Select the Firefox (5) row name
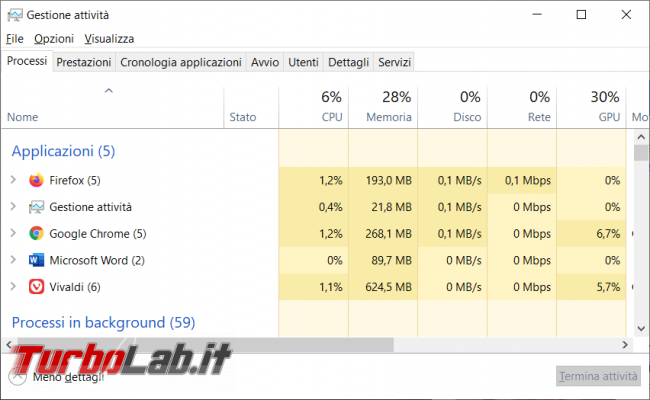Viewport: 650px width, 400px height. (75, 180)
